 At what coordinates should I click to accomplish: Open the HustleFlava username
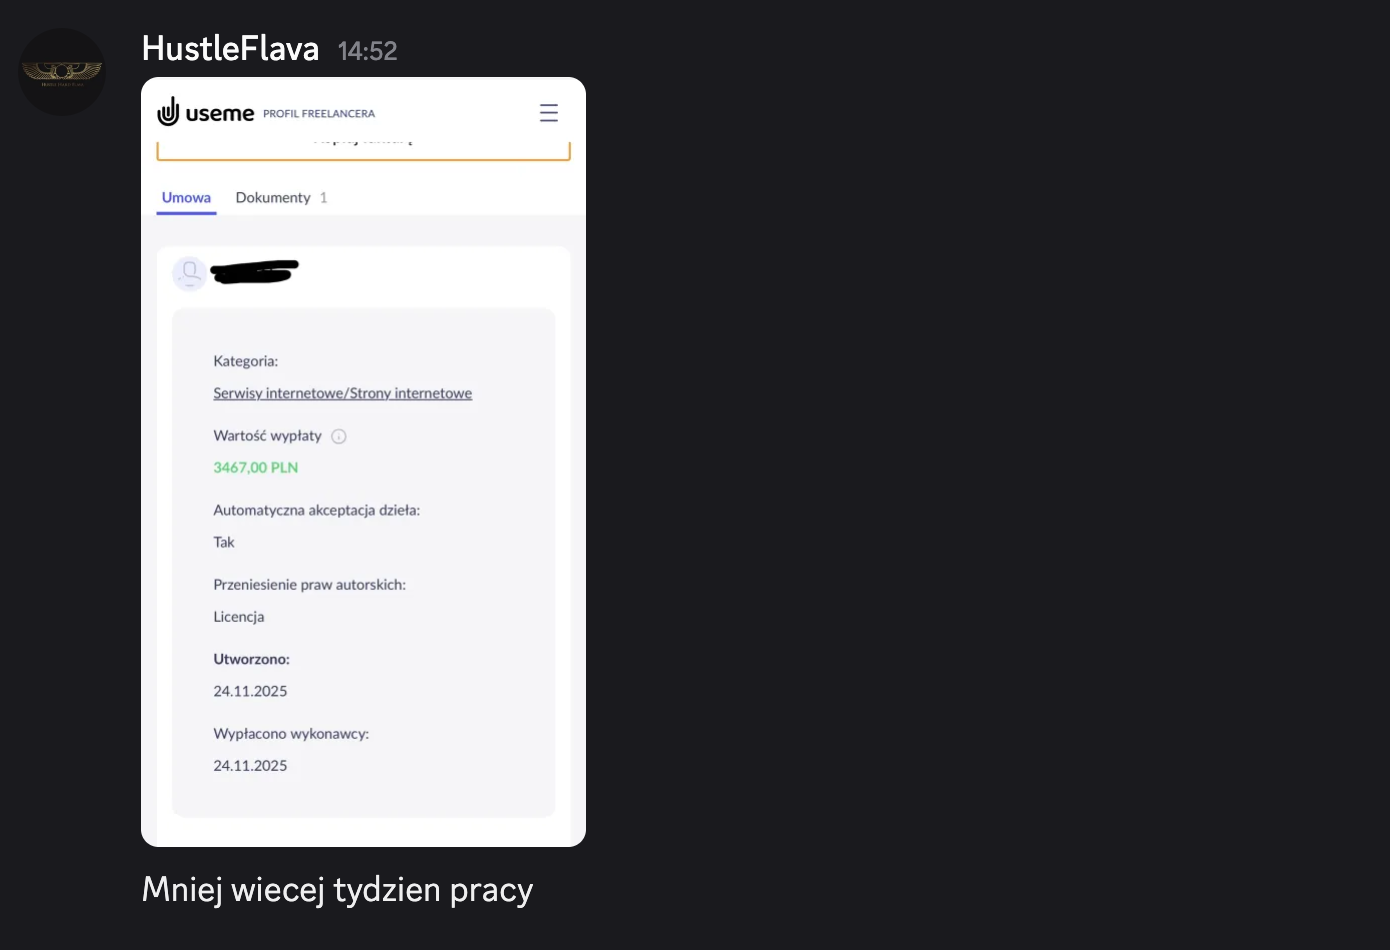pos(230,49)
